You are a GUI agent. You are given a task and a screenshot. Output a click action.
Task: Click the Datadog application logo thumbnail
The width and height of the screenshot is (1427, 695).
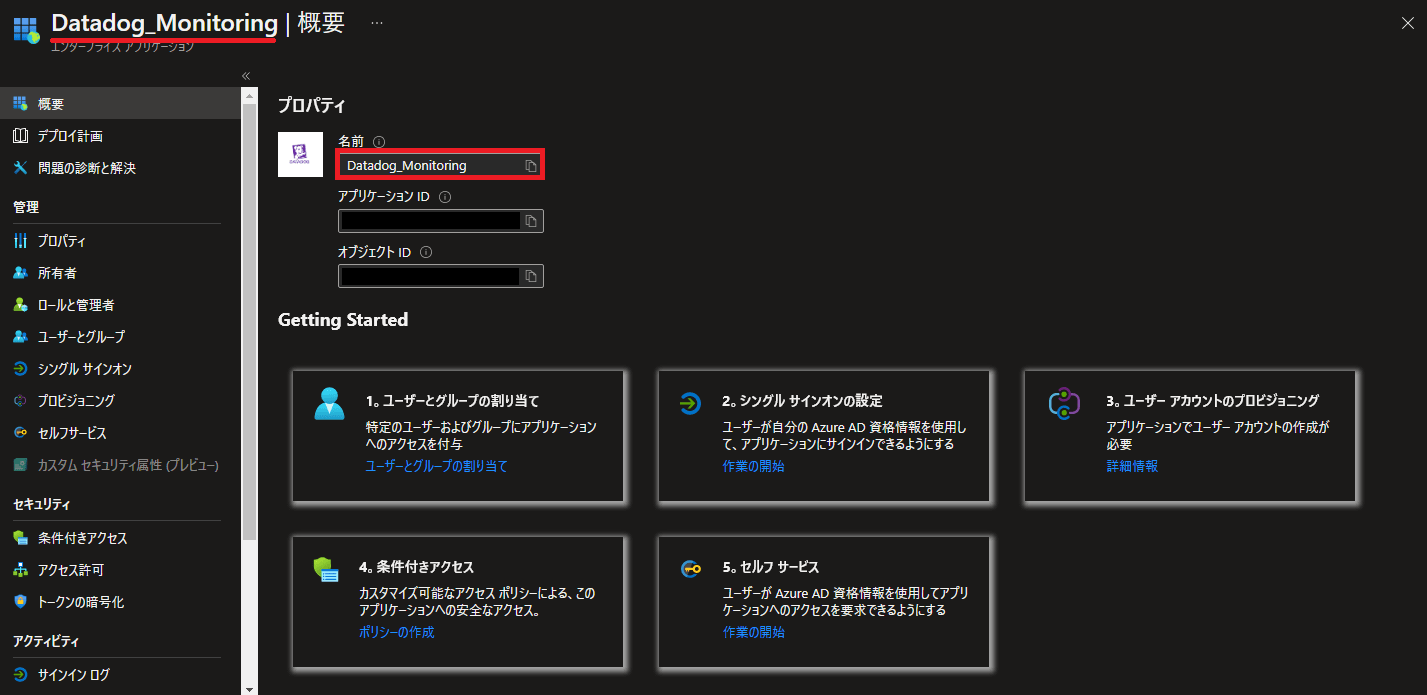[300, 154]
